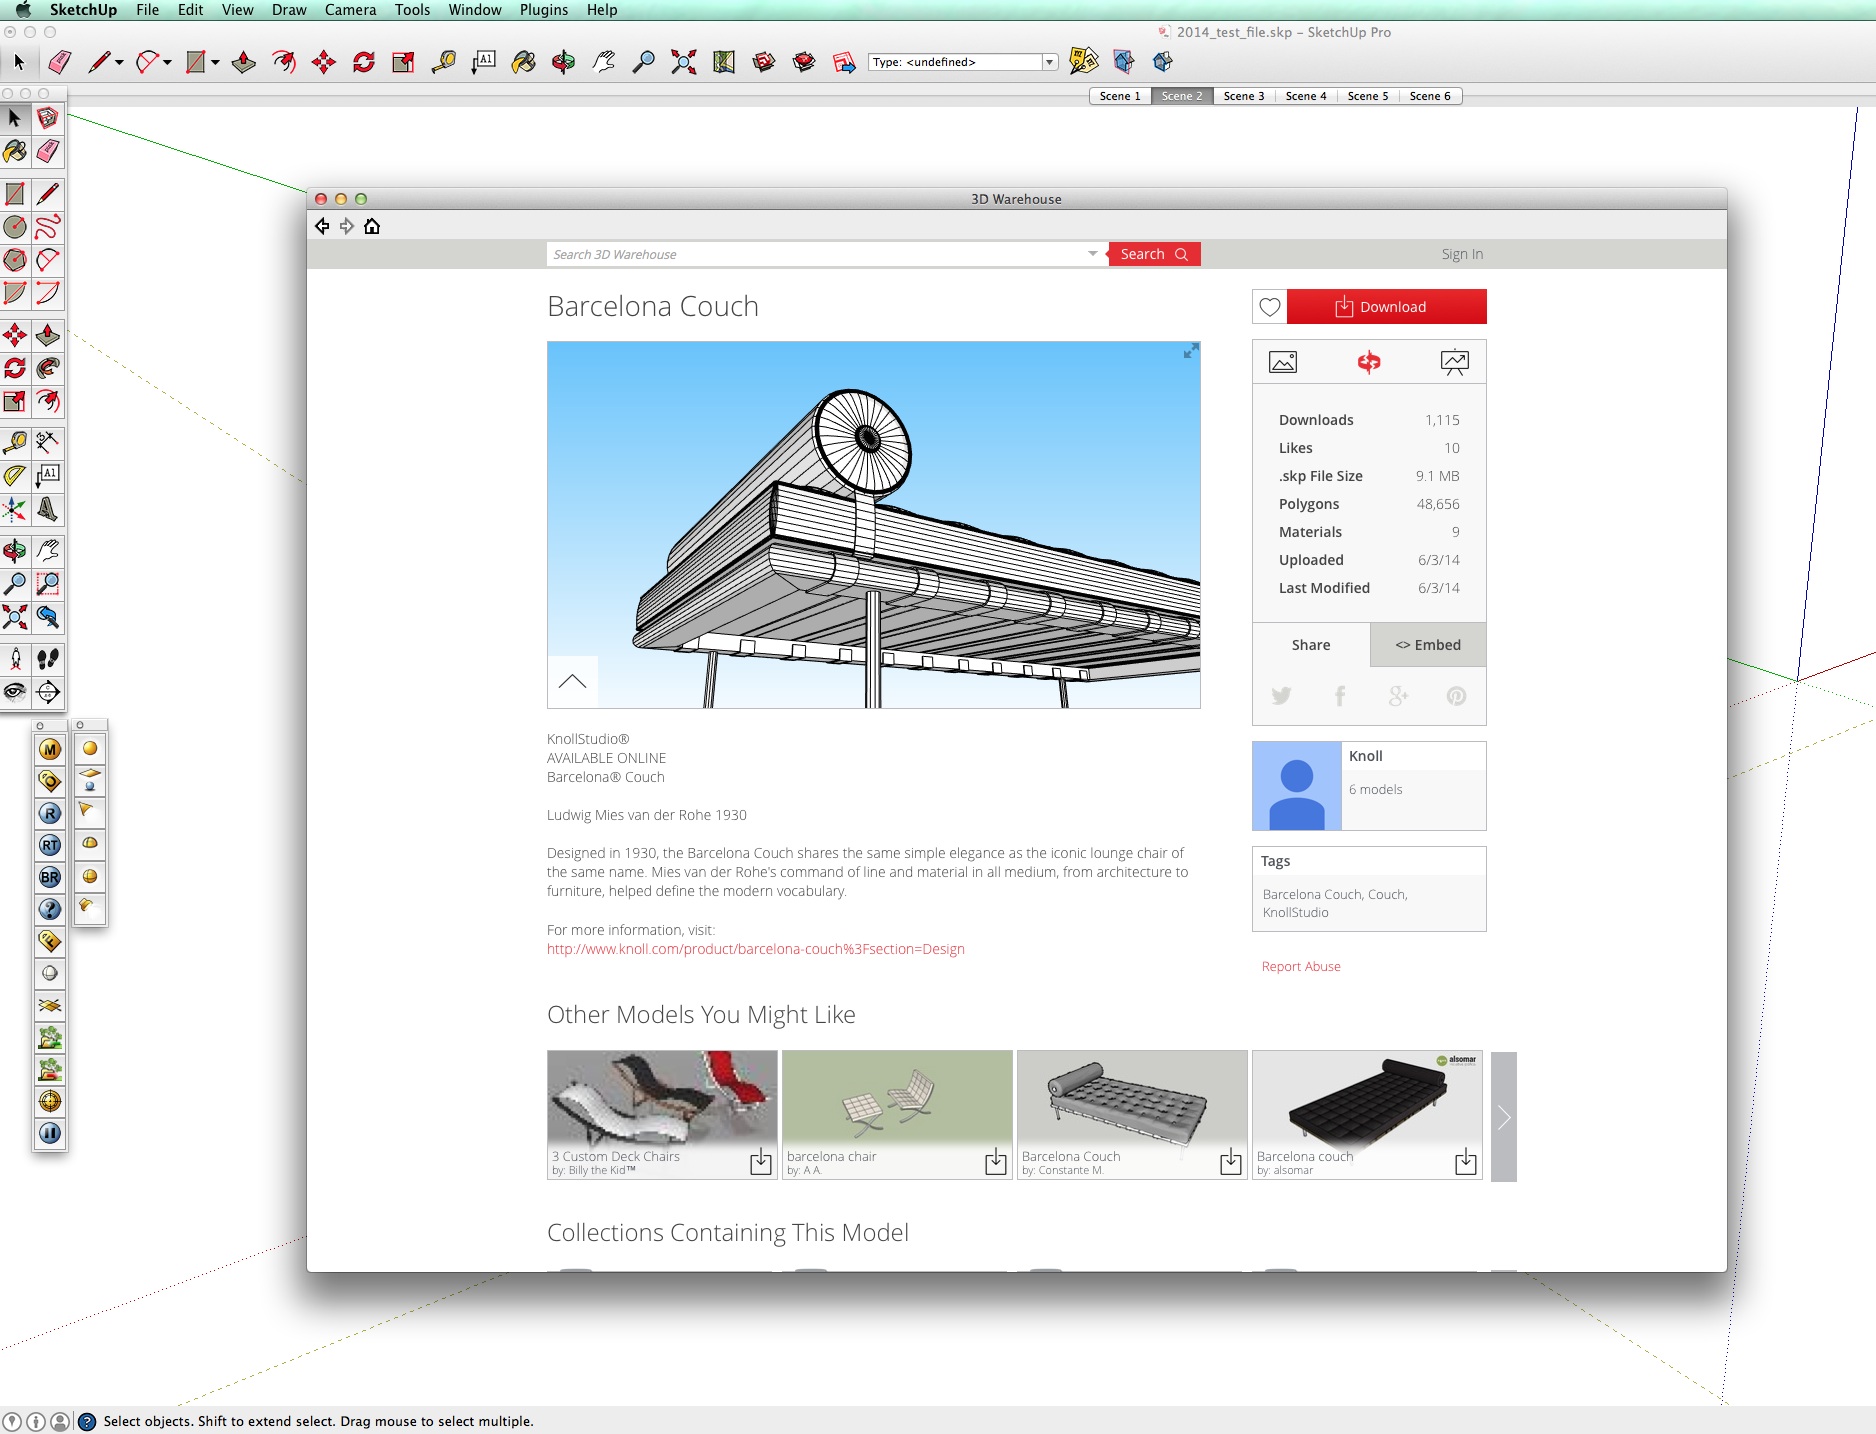Image resolution: width=1876 pixels, height=1434 pixels.
Task: Click the Dimension tool in left palette
Action: point(48,442)
